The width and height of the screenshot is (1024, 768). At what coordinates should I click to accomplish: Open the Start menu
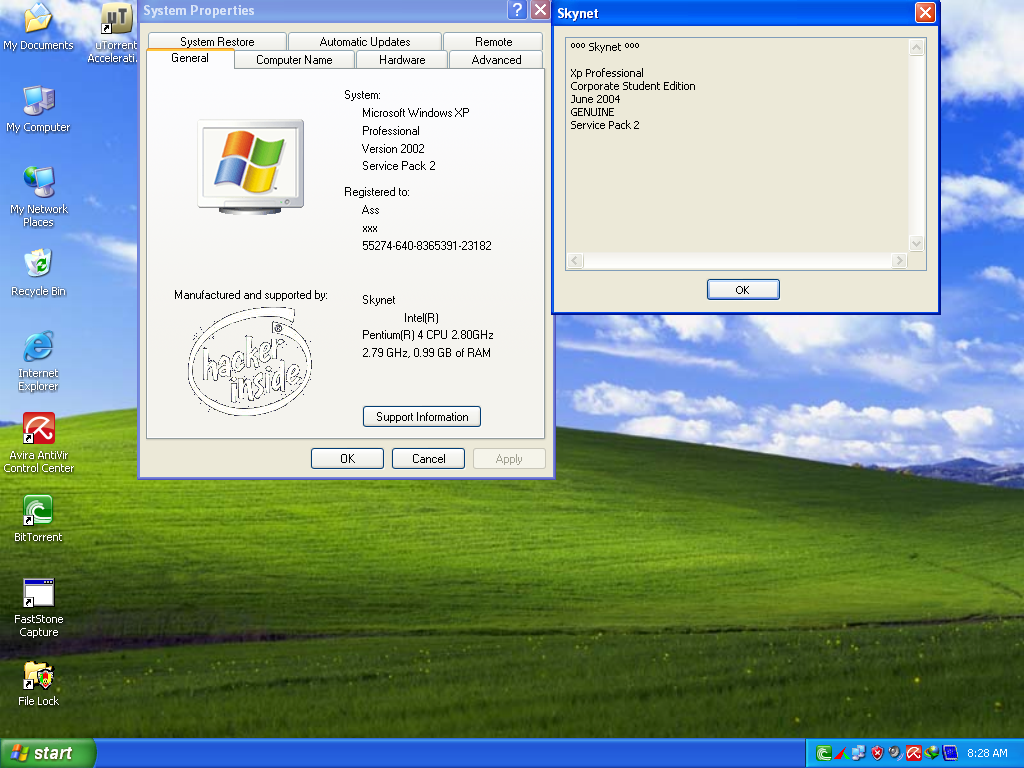coord(48,753)
